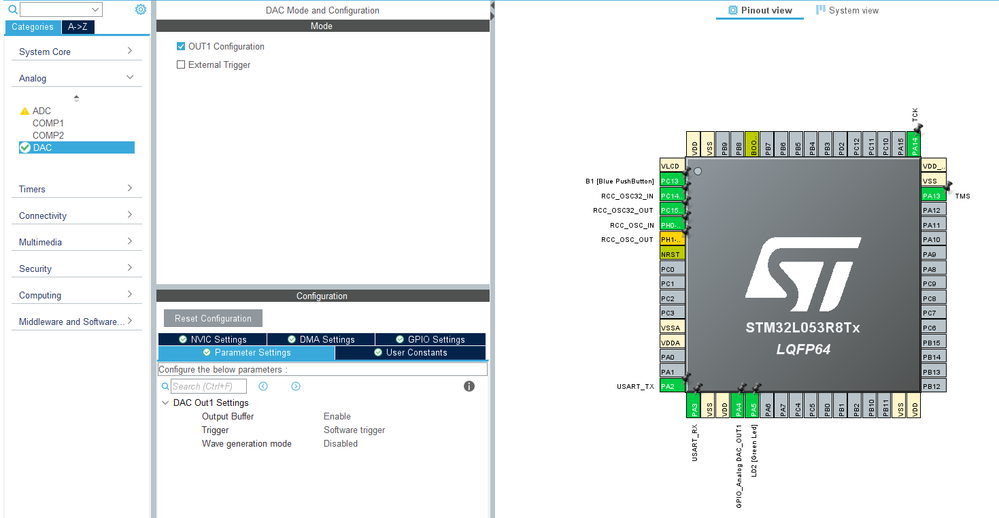Go to previous search result arrow
999x518 pixels.
click(263, 386)
